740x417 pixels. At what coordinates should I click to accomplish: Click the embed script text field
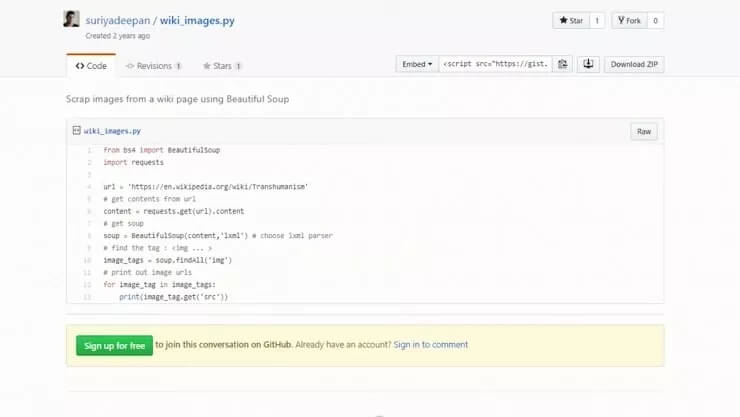tap(495, 65)
